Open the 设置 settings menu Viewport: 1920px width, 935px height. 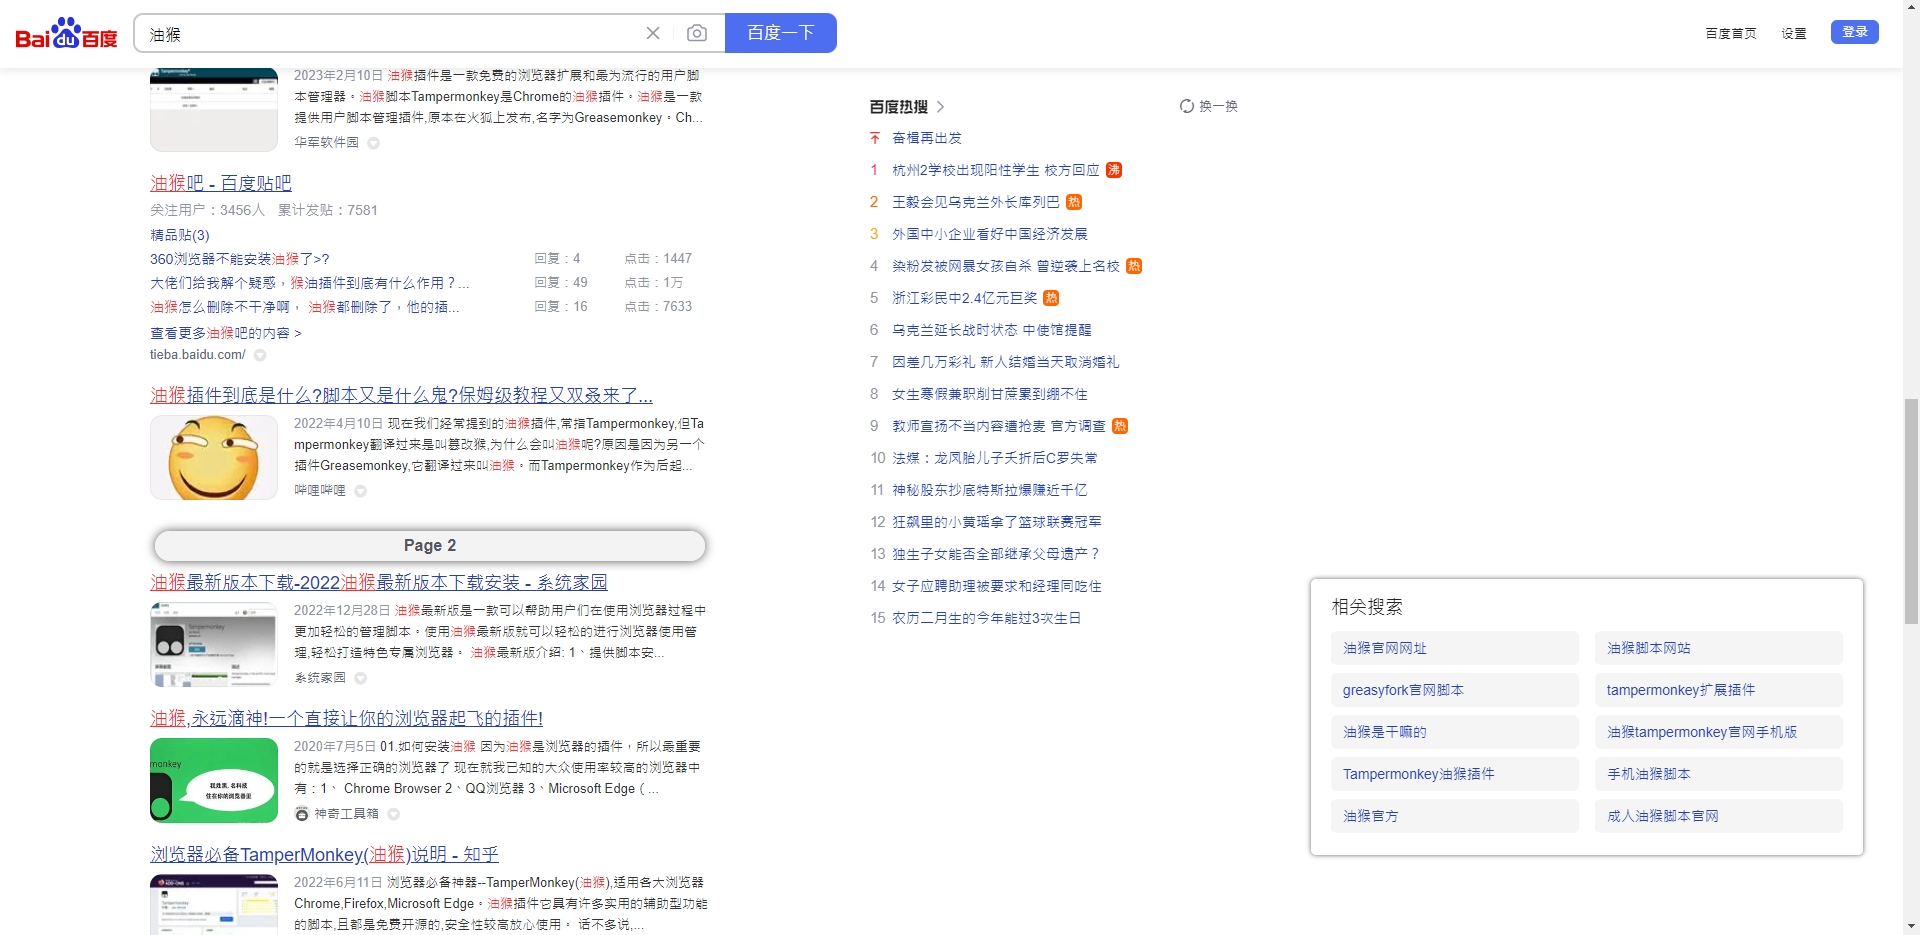coord(1794,33)
